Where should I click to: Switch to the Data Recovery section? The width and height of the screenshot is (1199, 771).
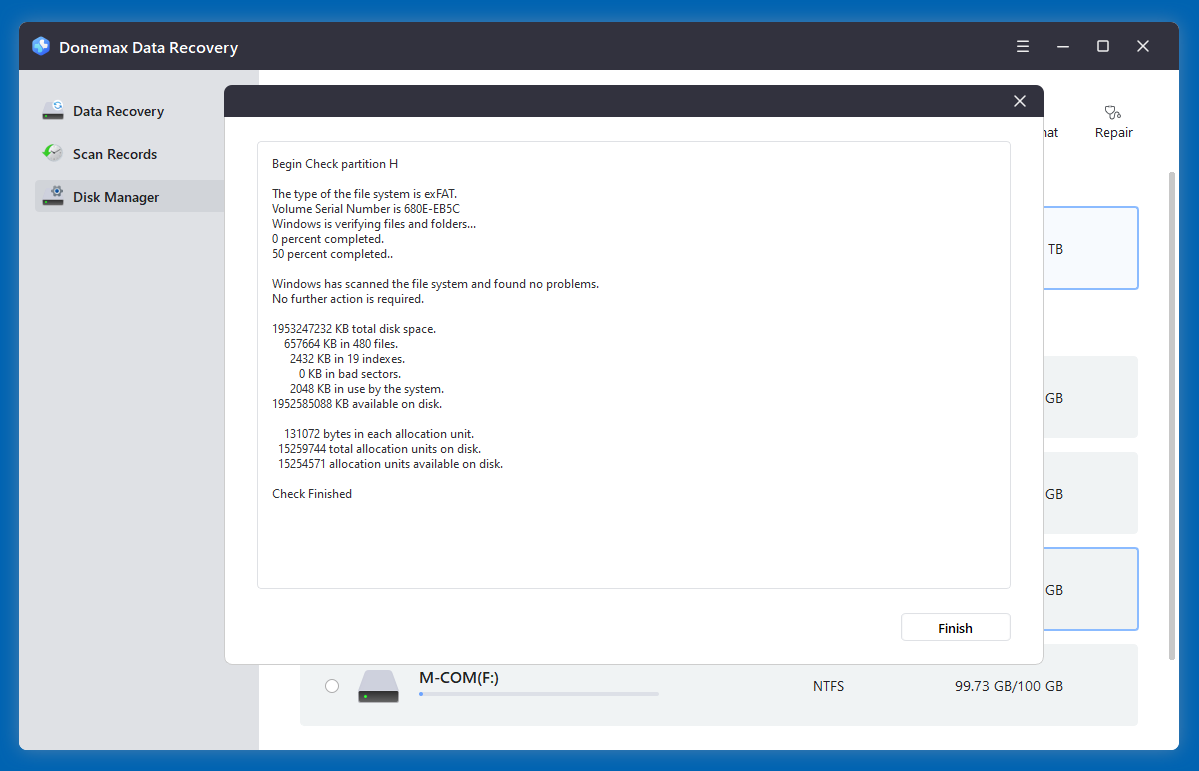pos(118,110)
